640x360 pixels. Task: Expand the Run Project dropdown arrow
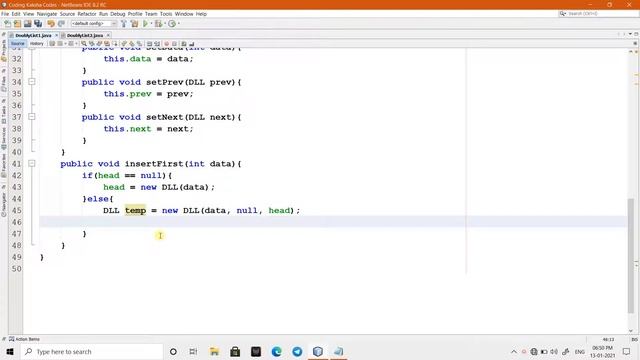click(151, 24)
